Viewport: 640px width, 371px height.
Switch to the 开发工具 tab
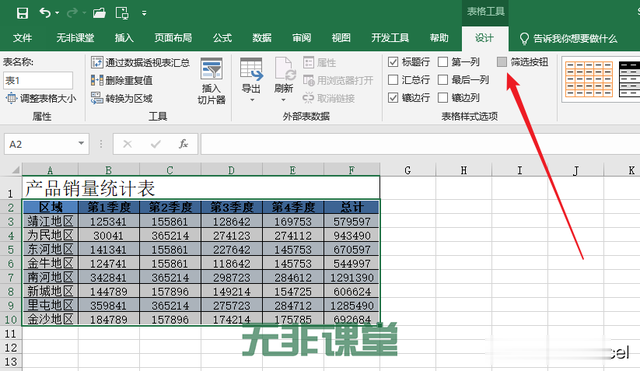(390, 38)
